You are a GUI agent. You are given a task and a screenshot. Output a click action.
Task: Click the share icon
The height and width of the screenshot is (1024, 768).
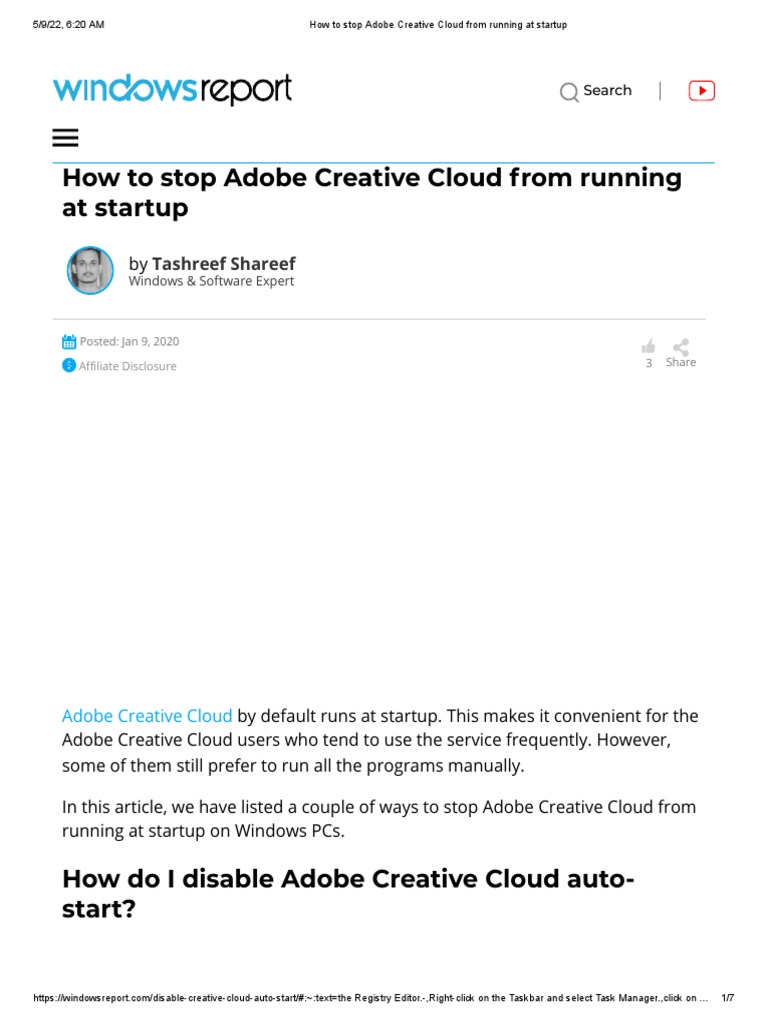681,346
